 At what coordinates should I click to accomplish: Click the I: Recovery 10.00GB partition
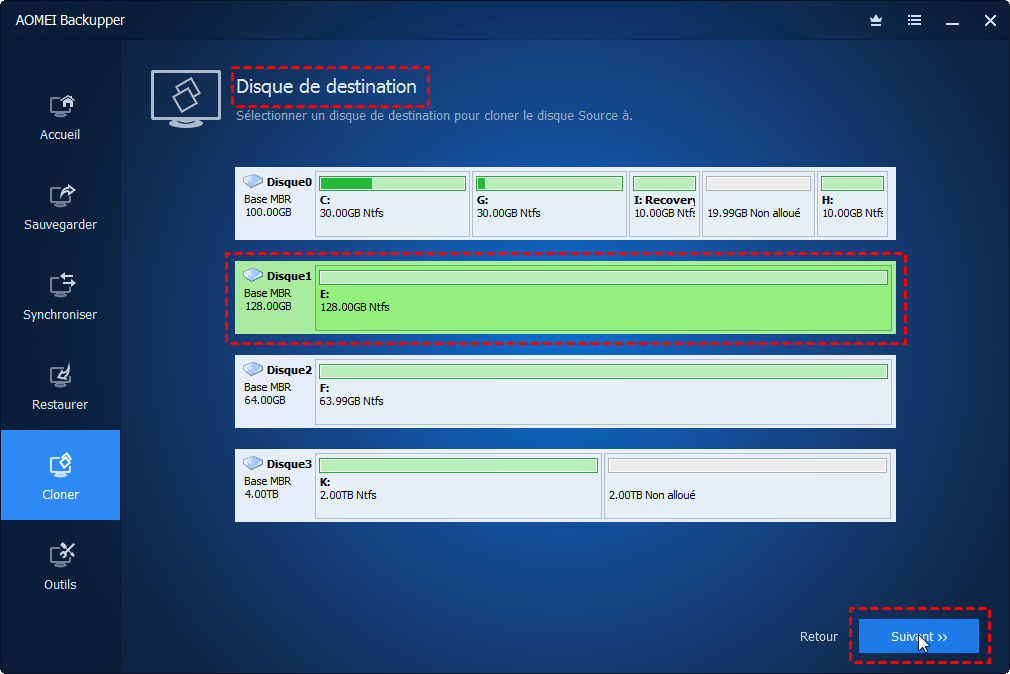pyautogui.click(x=664, y=204)
